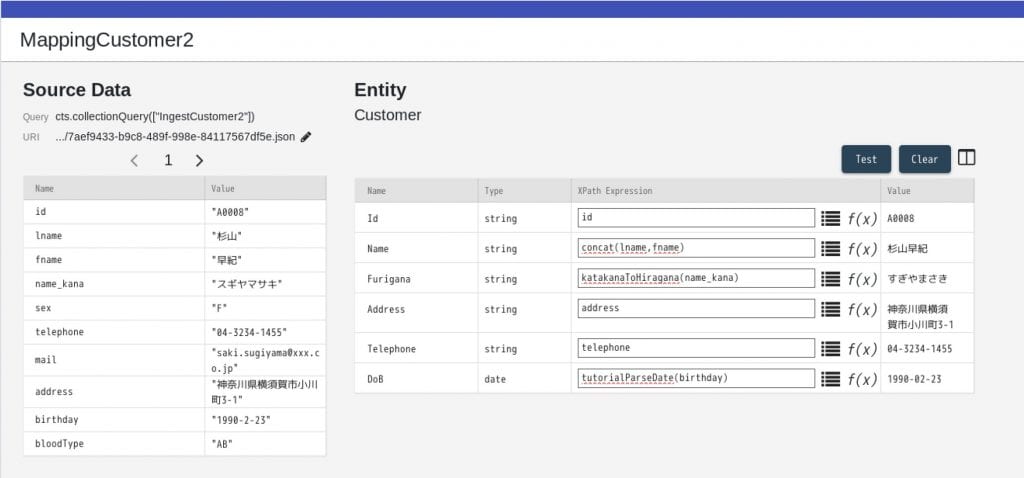Select the telephone XPath expression field

click(x=696, y=348)
